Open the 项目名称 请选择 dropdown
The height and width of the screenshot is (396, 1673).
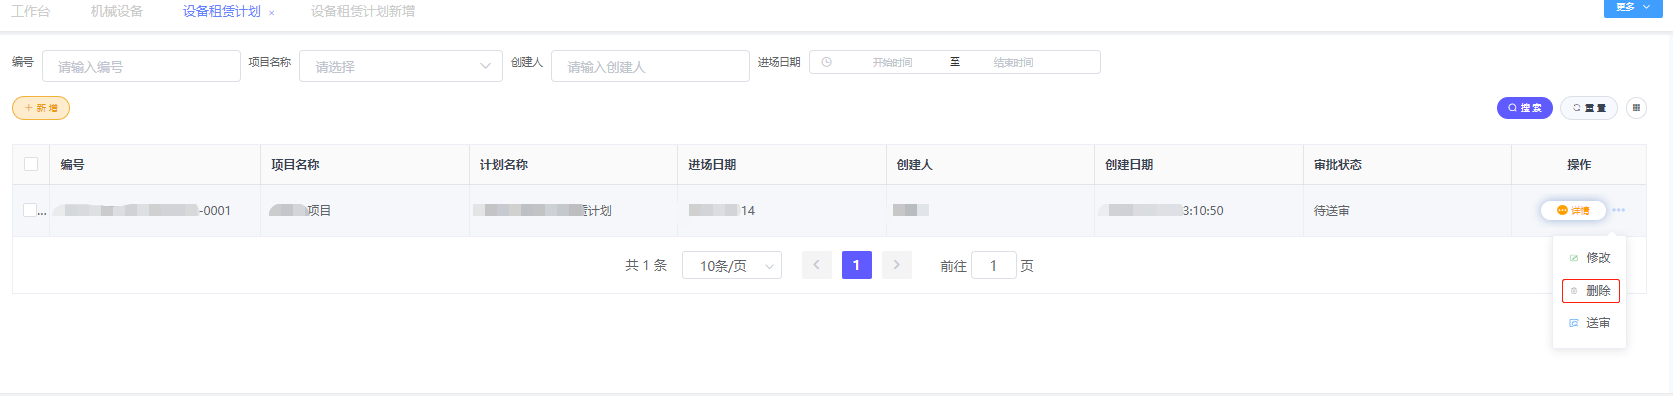(x=401, y=66)
